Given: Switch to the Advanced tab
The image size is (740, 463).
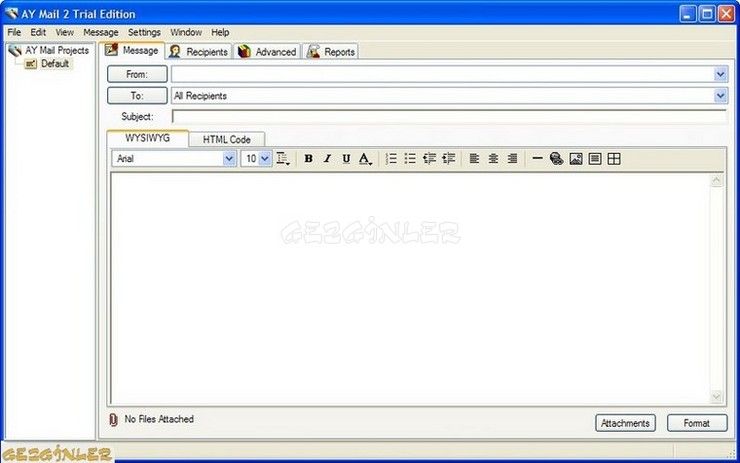Looking at the screenshot, I should click(x=267, y=51).
